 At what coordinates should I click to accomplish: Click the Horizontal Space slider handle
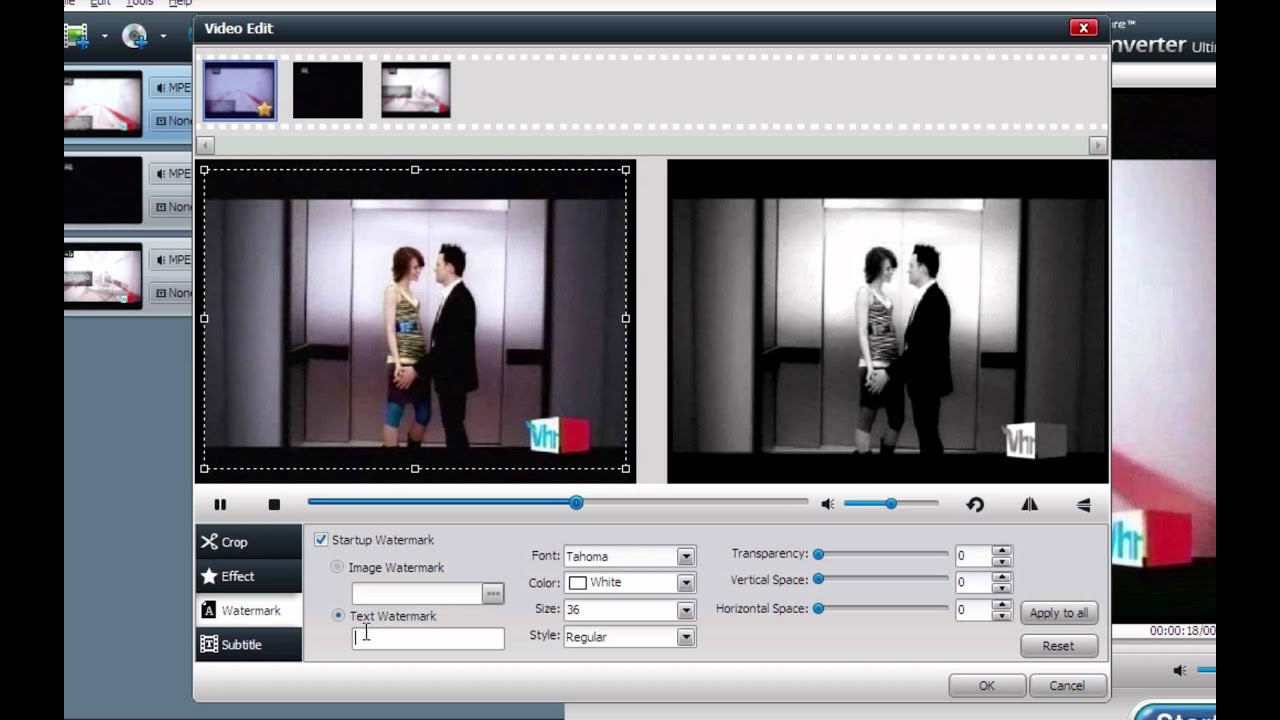[x=818, y=608]
